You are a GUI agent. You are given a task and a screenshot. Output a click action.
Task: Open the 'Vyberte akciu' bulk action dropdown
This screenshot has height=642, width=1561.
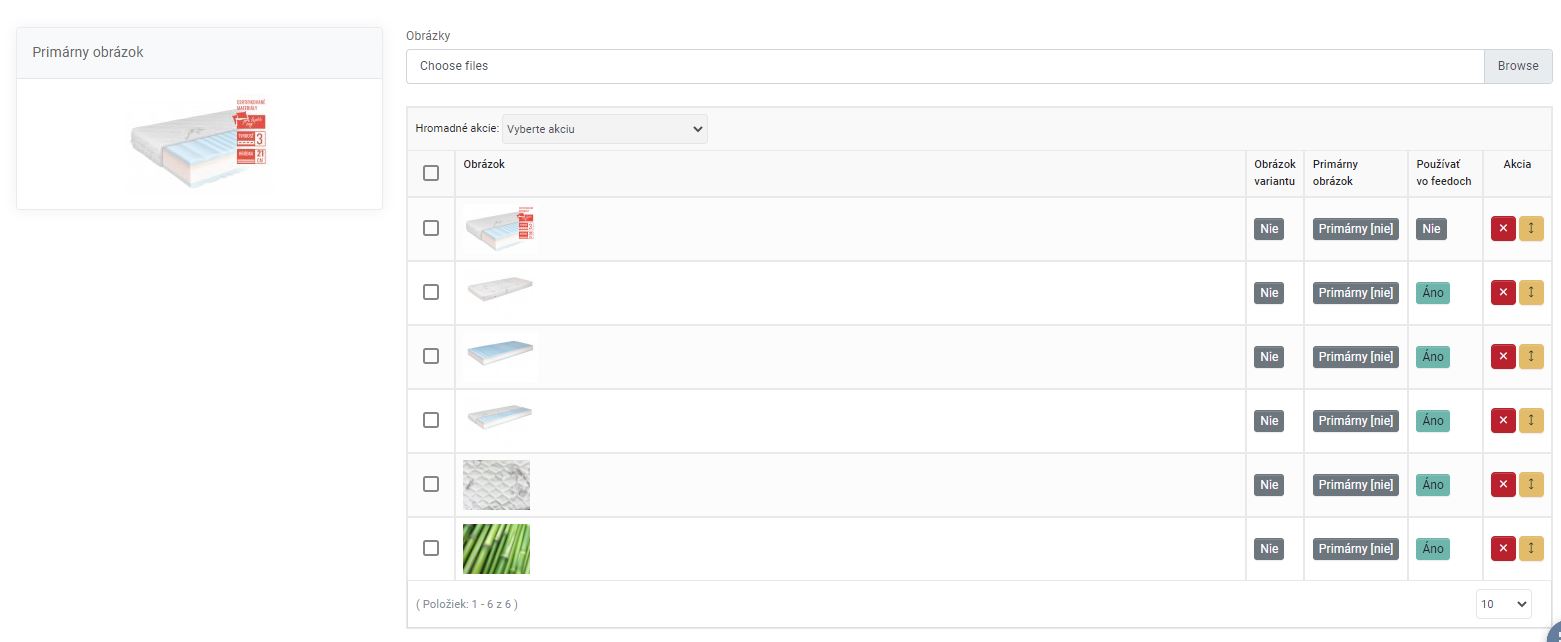tap(604, 129)
